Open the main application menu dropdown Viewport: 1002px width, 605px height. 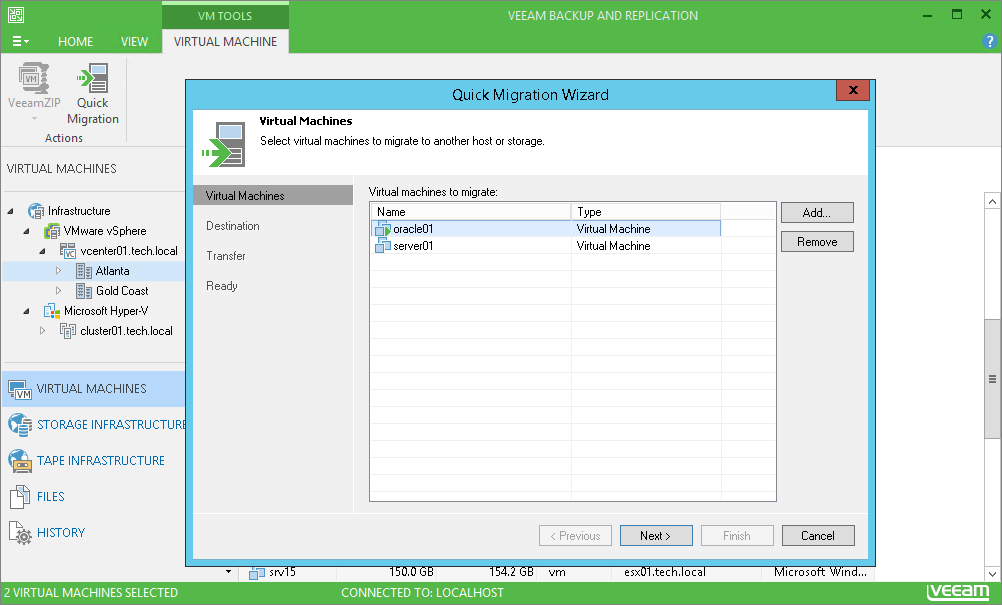coord(20,42)
